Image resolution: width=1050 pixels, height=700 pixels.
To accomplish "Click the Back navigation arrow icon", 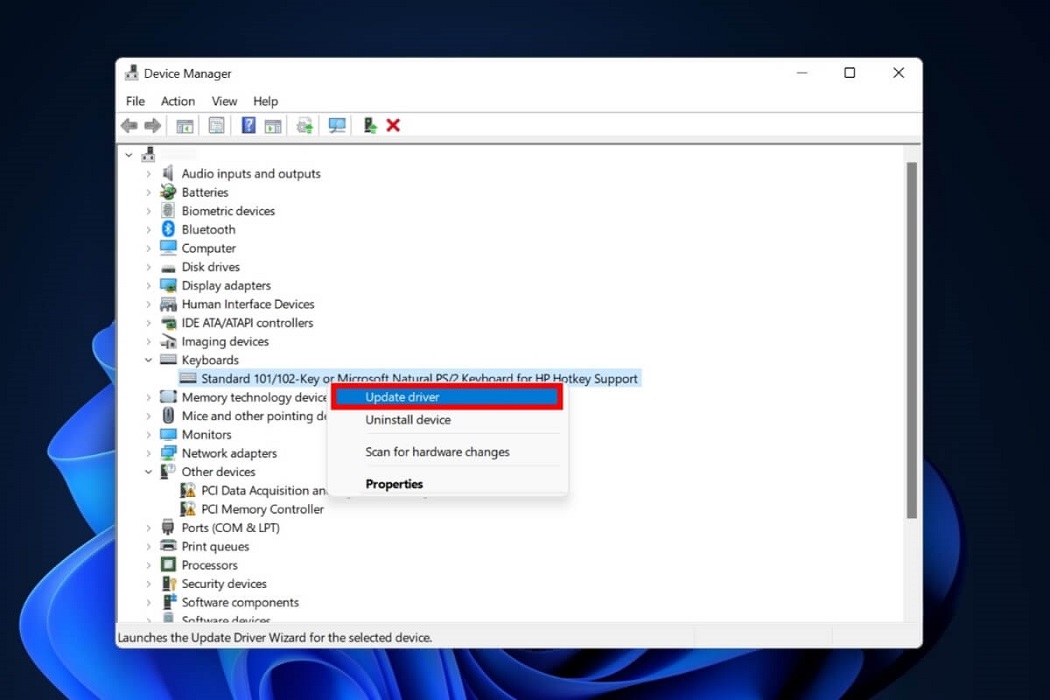I will tap(129, 124).
